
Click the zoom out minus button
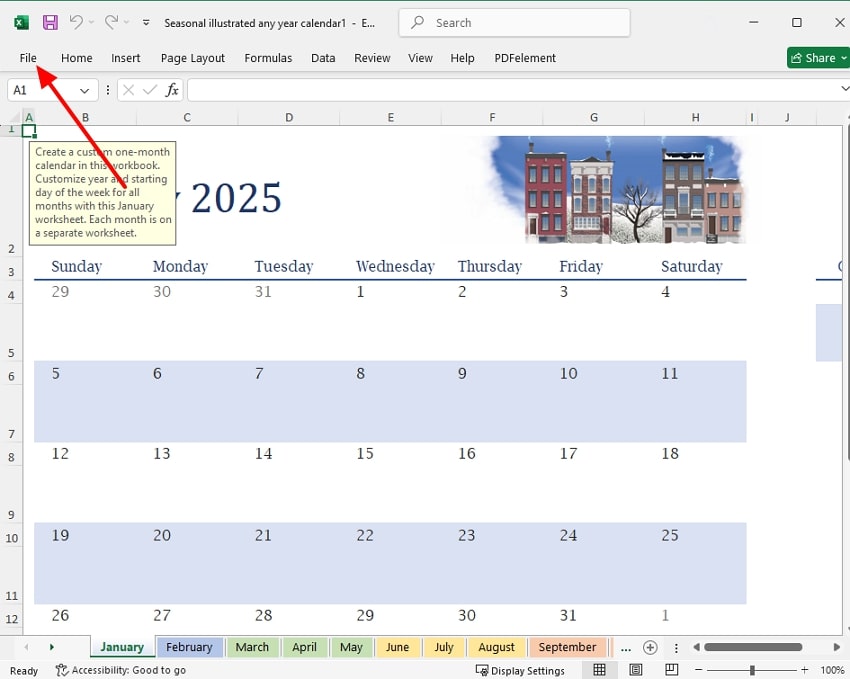(x=699, y=670)
